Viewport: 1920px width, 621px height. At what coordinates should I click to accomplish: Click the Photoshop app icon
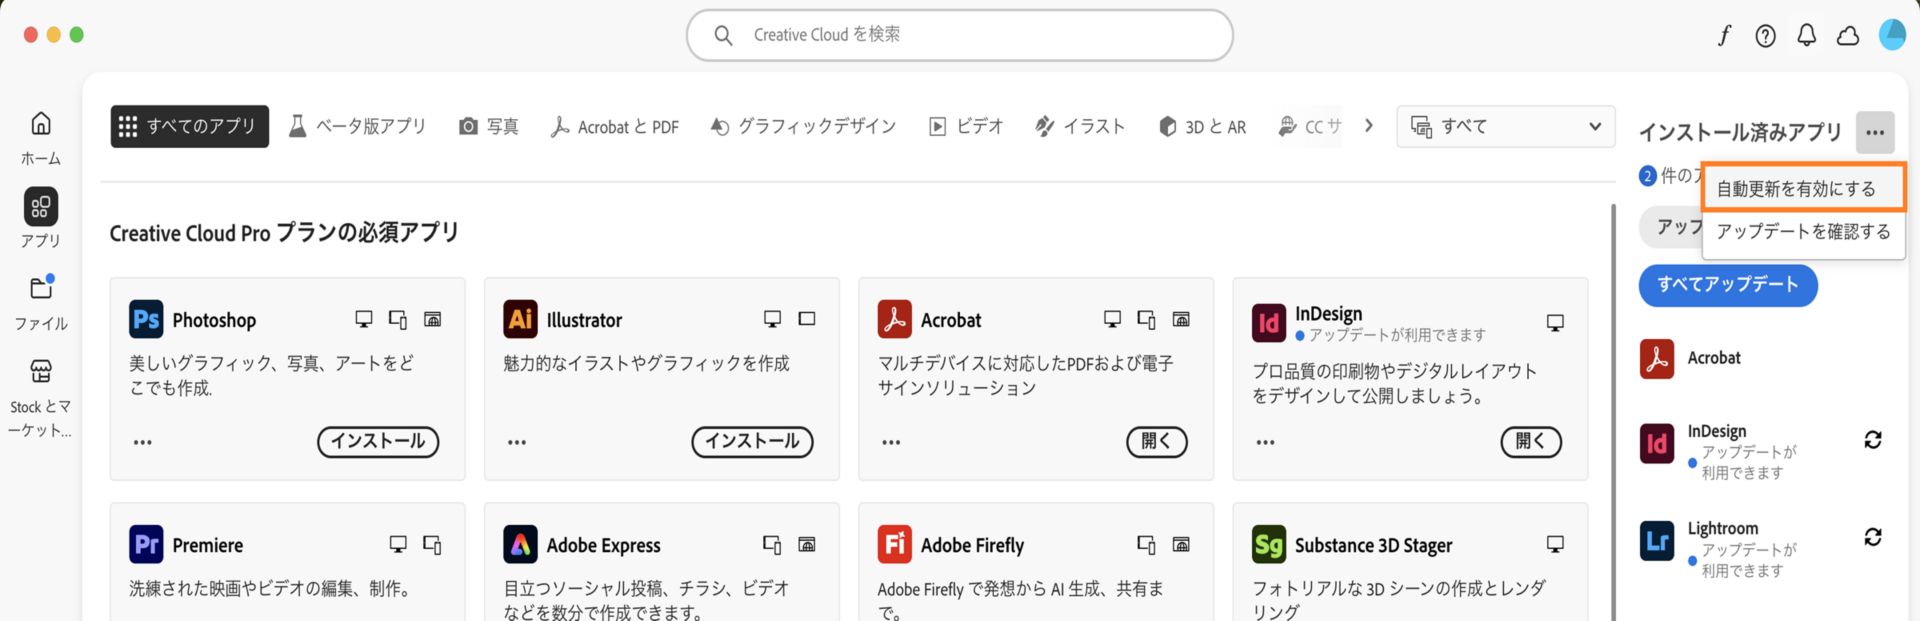[146, 319]
